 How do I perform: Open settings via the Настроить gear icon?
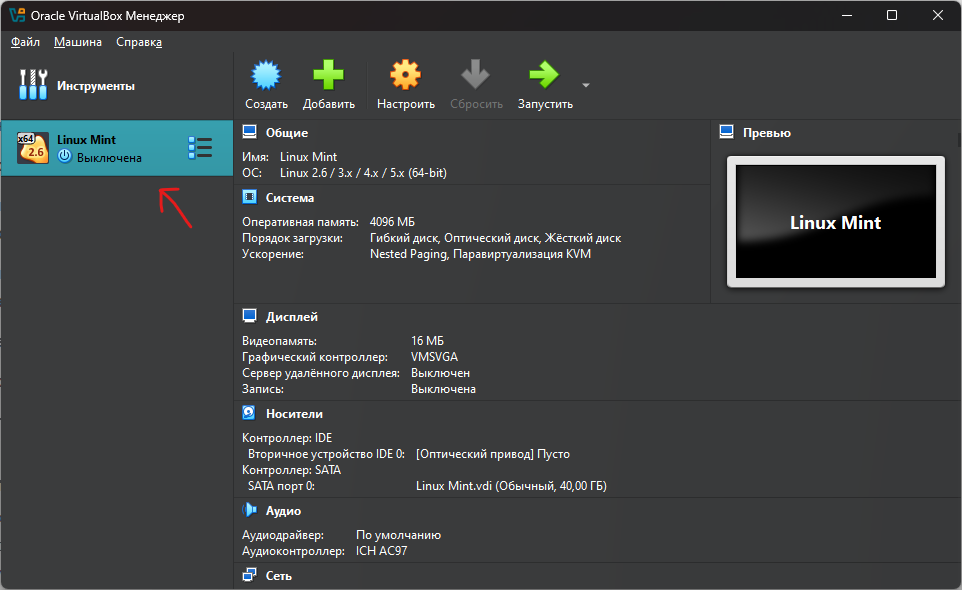[x=406, y=75]
